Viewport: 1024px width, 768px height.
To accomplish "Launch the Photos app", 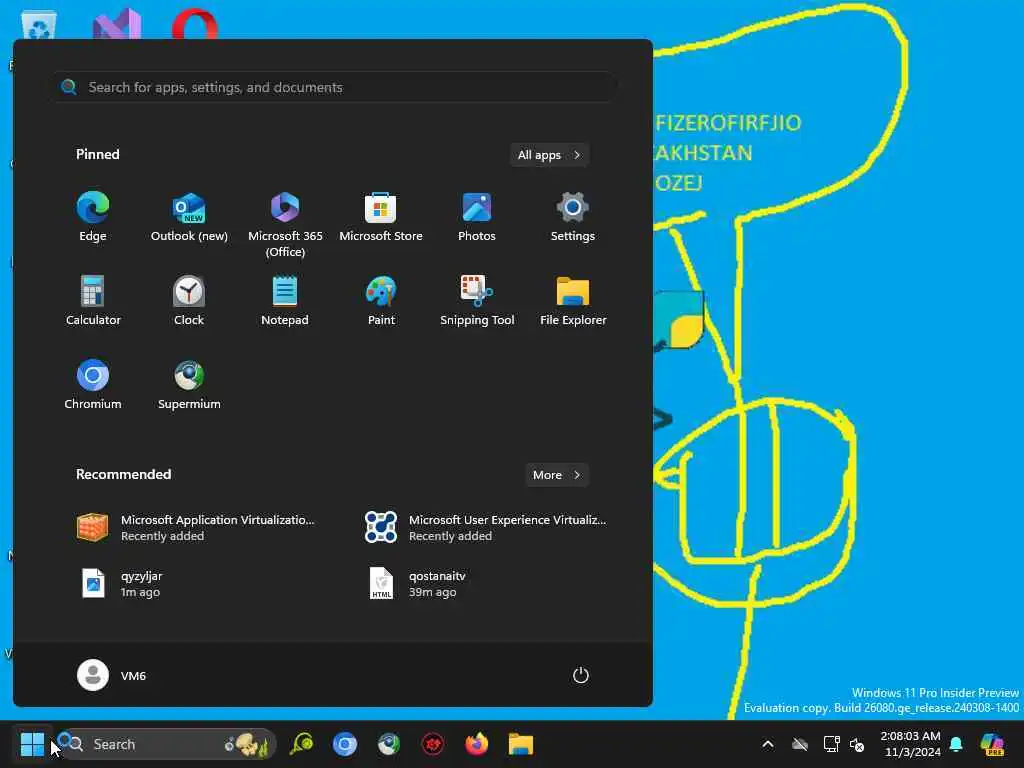I will [x=477, y=217].
